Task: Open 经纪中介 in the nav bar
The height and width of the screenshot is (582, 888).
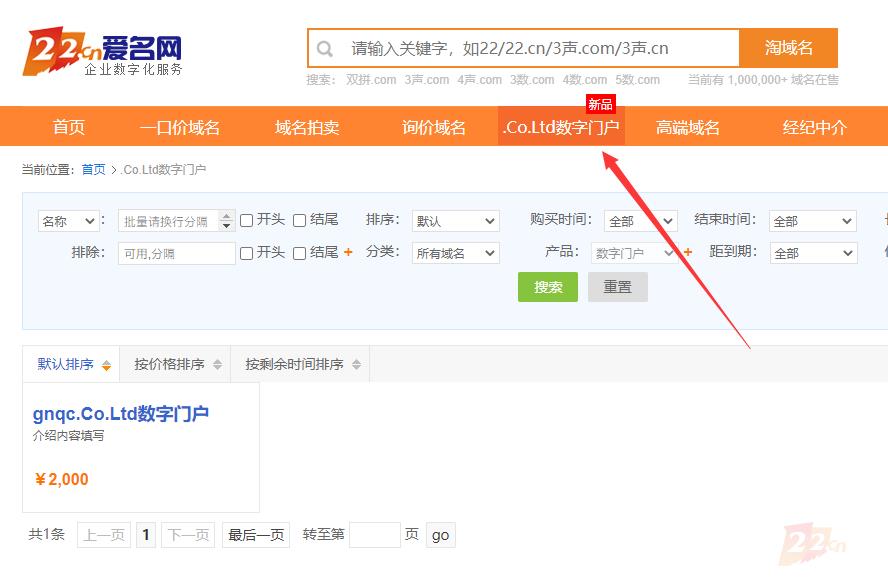Action: coord(814,127)
